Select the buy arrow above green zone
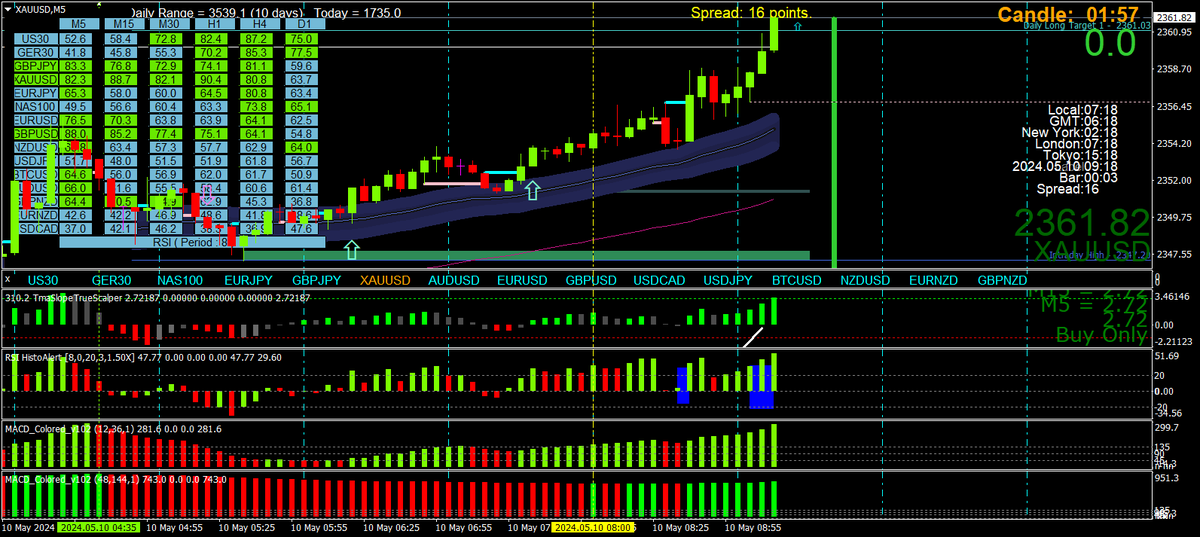 pos(351,248)
